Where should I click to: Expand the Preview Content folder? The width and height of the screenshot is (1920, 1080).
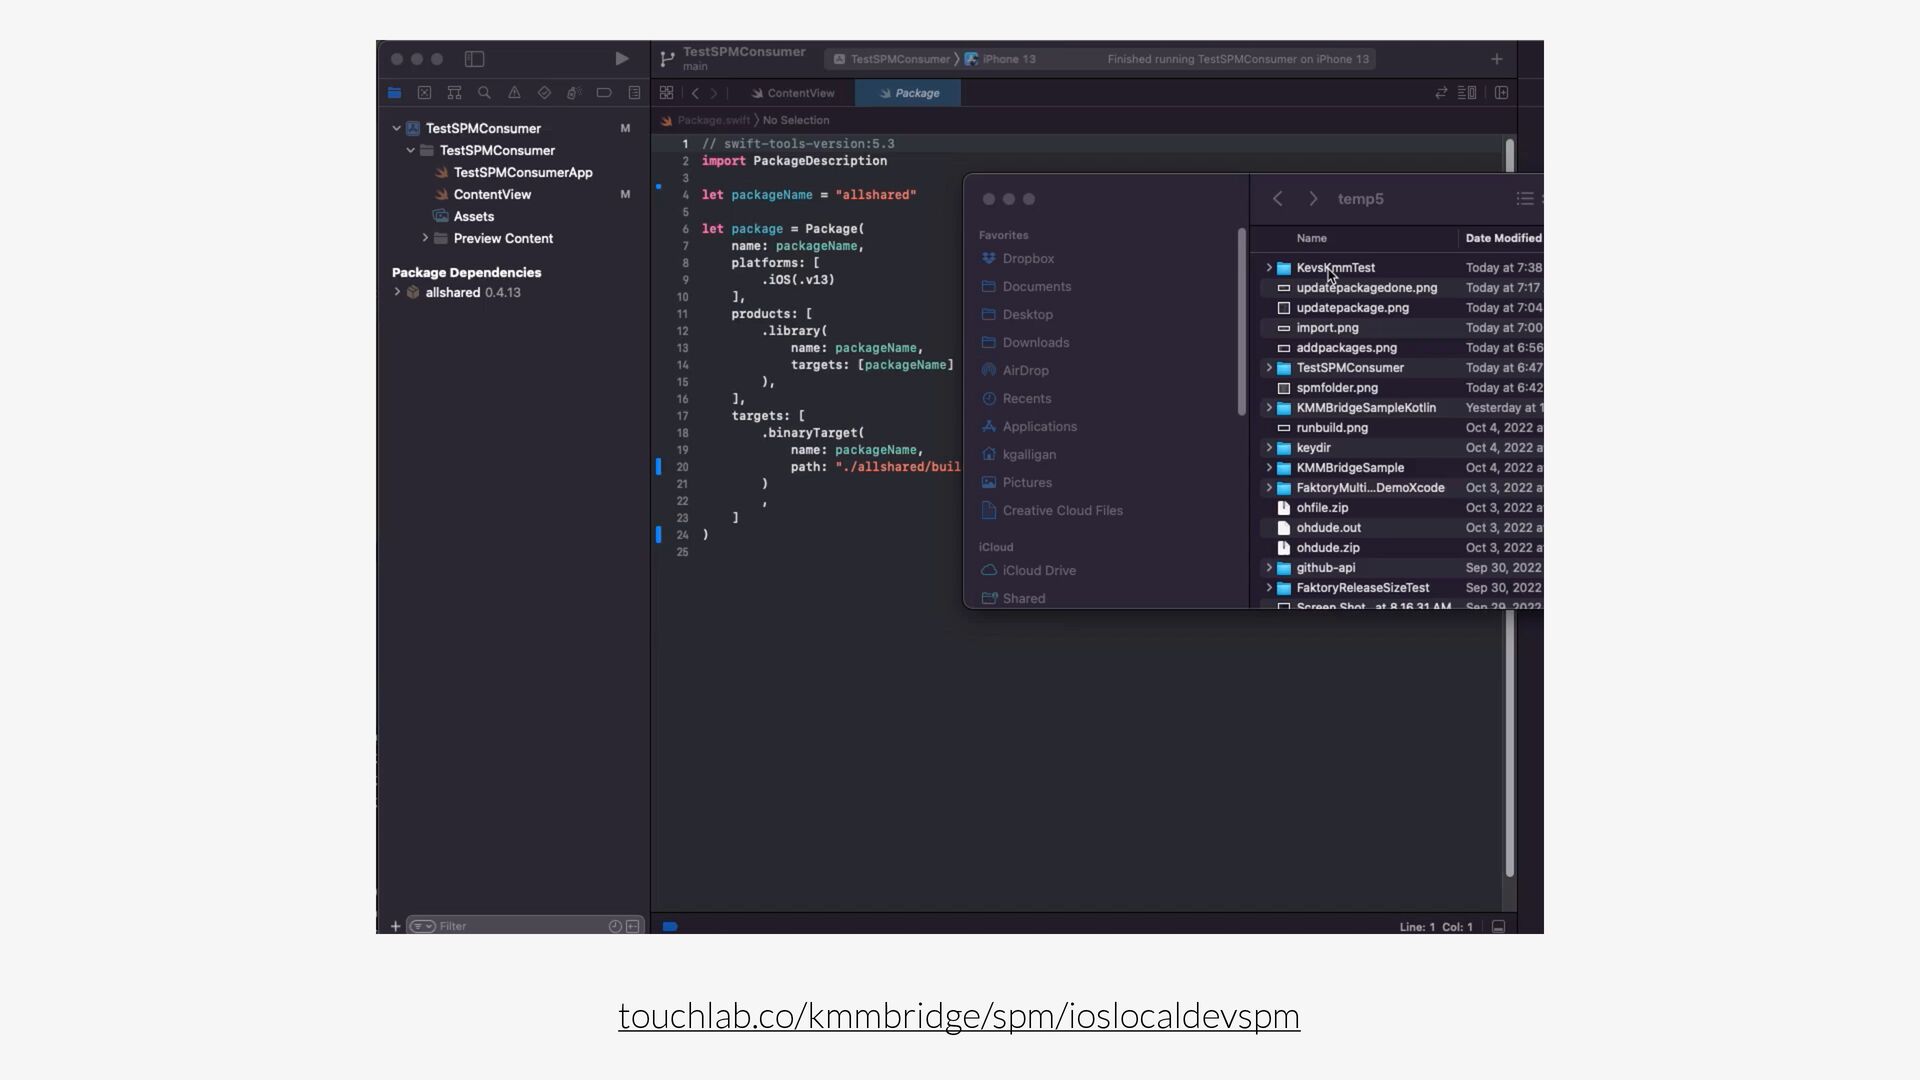point(425,238)
